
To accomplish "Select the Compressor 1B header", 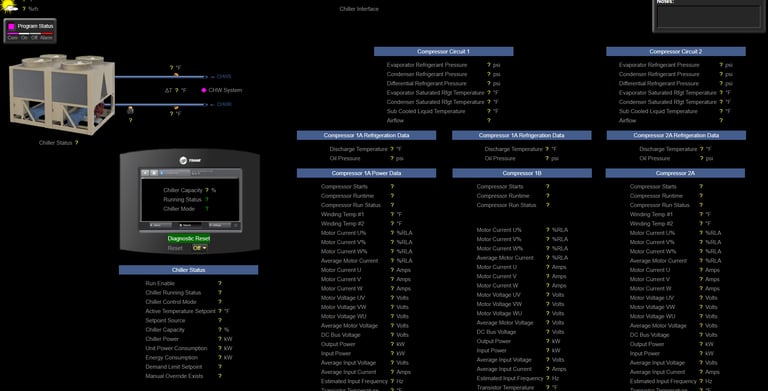I will coord(522,173).
